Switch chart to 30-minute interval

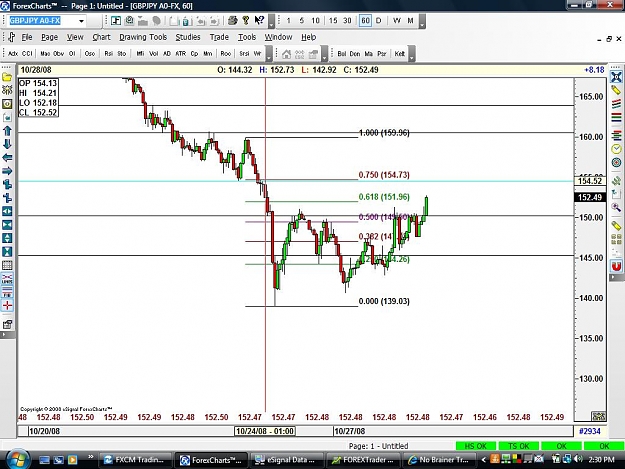(x=347, y=21)
